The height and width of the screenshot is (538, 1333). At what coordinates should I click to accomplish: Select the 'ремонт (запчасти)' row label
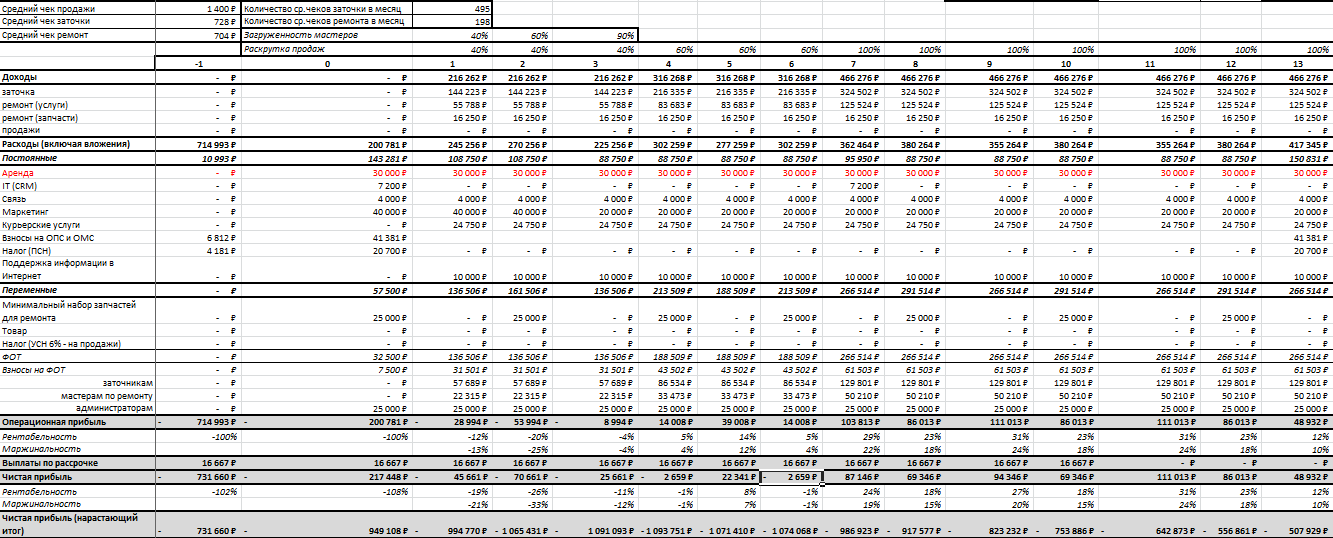78,117
